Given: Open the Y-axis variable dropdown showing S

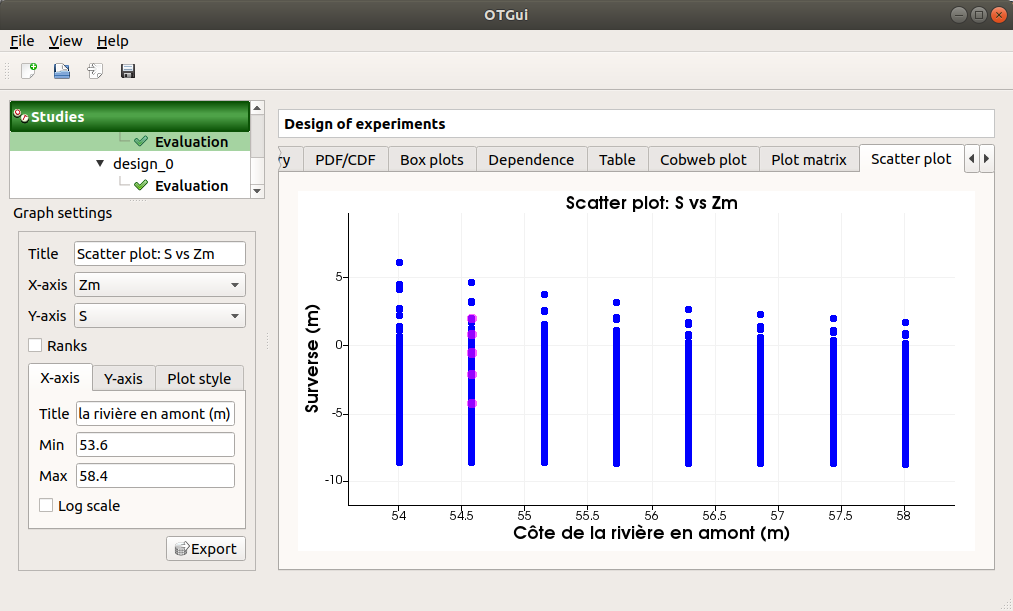Looking at the screenshot, I should (160, 316).
